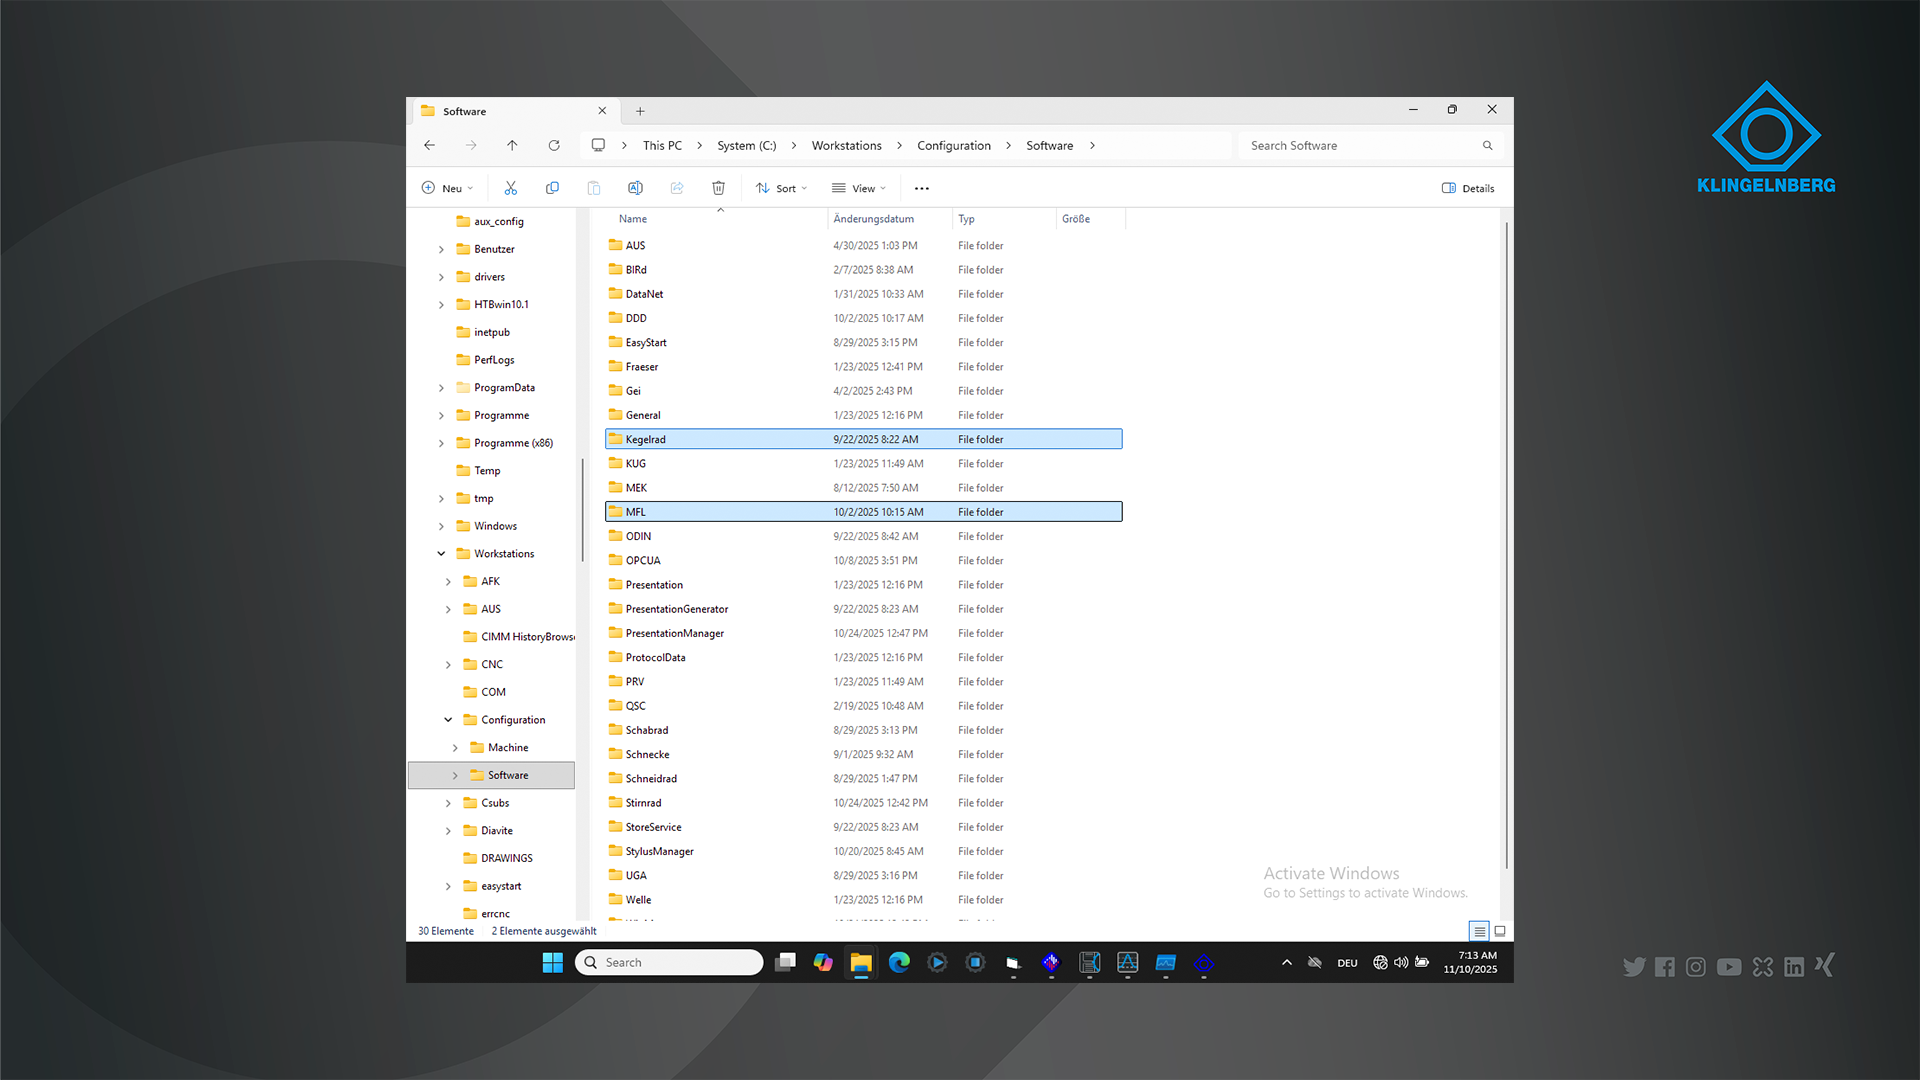
Task: Switch to large thumbnails view icon in status bar
Action: pos(1500,931)
